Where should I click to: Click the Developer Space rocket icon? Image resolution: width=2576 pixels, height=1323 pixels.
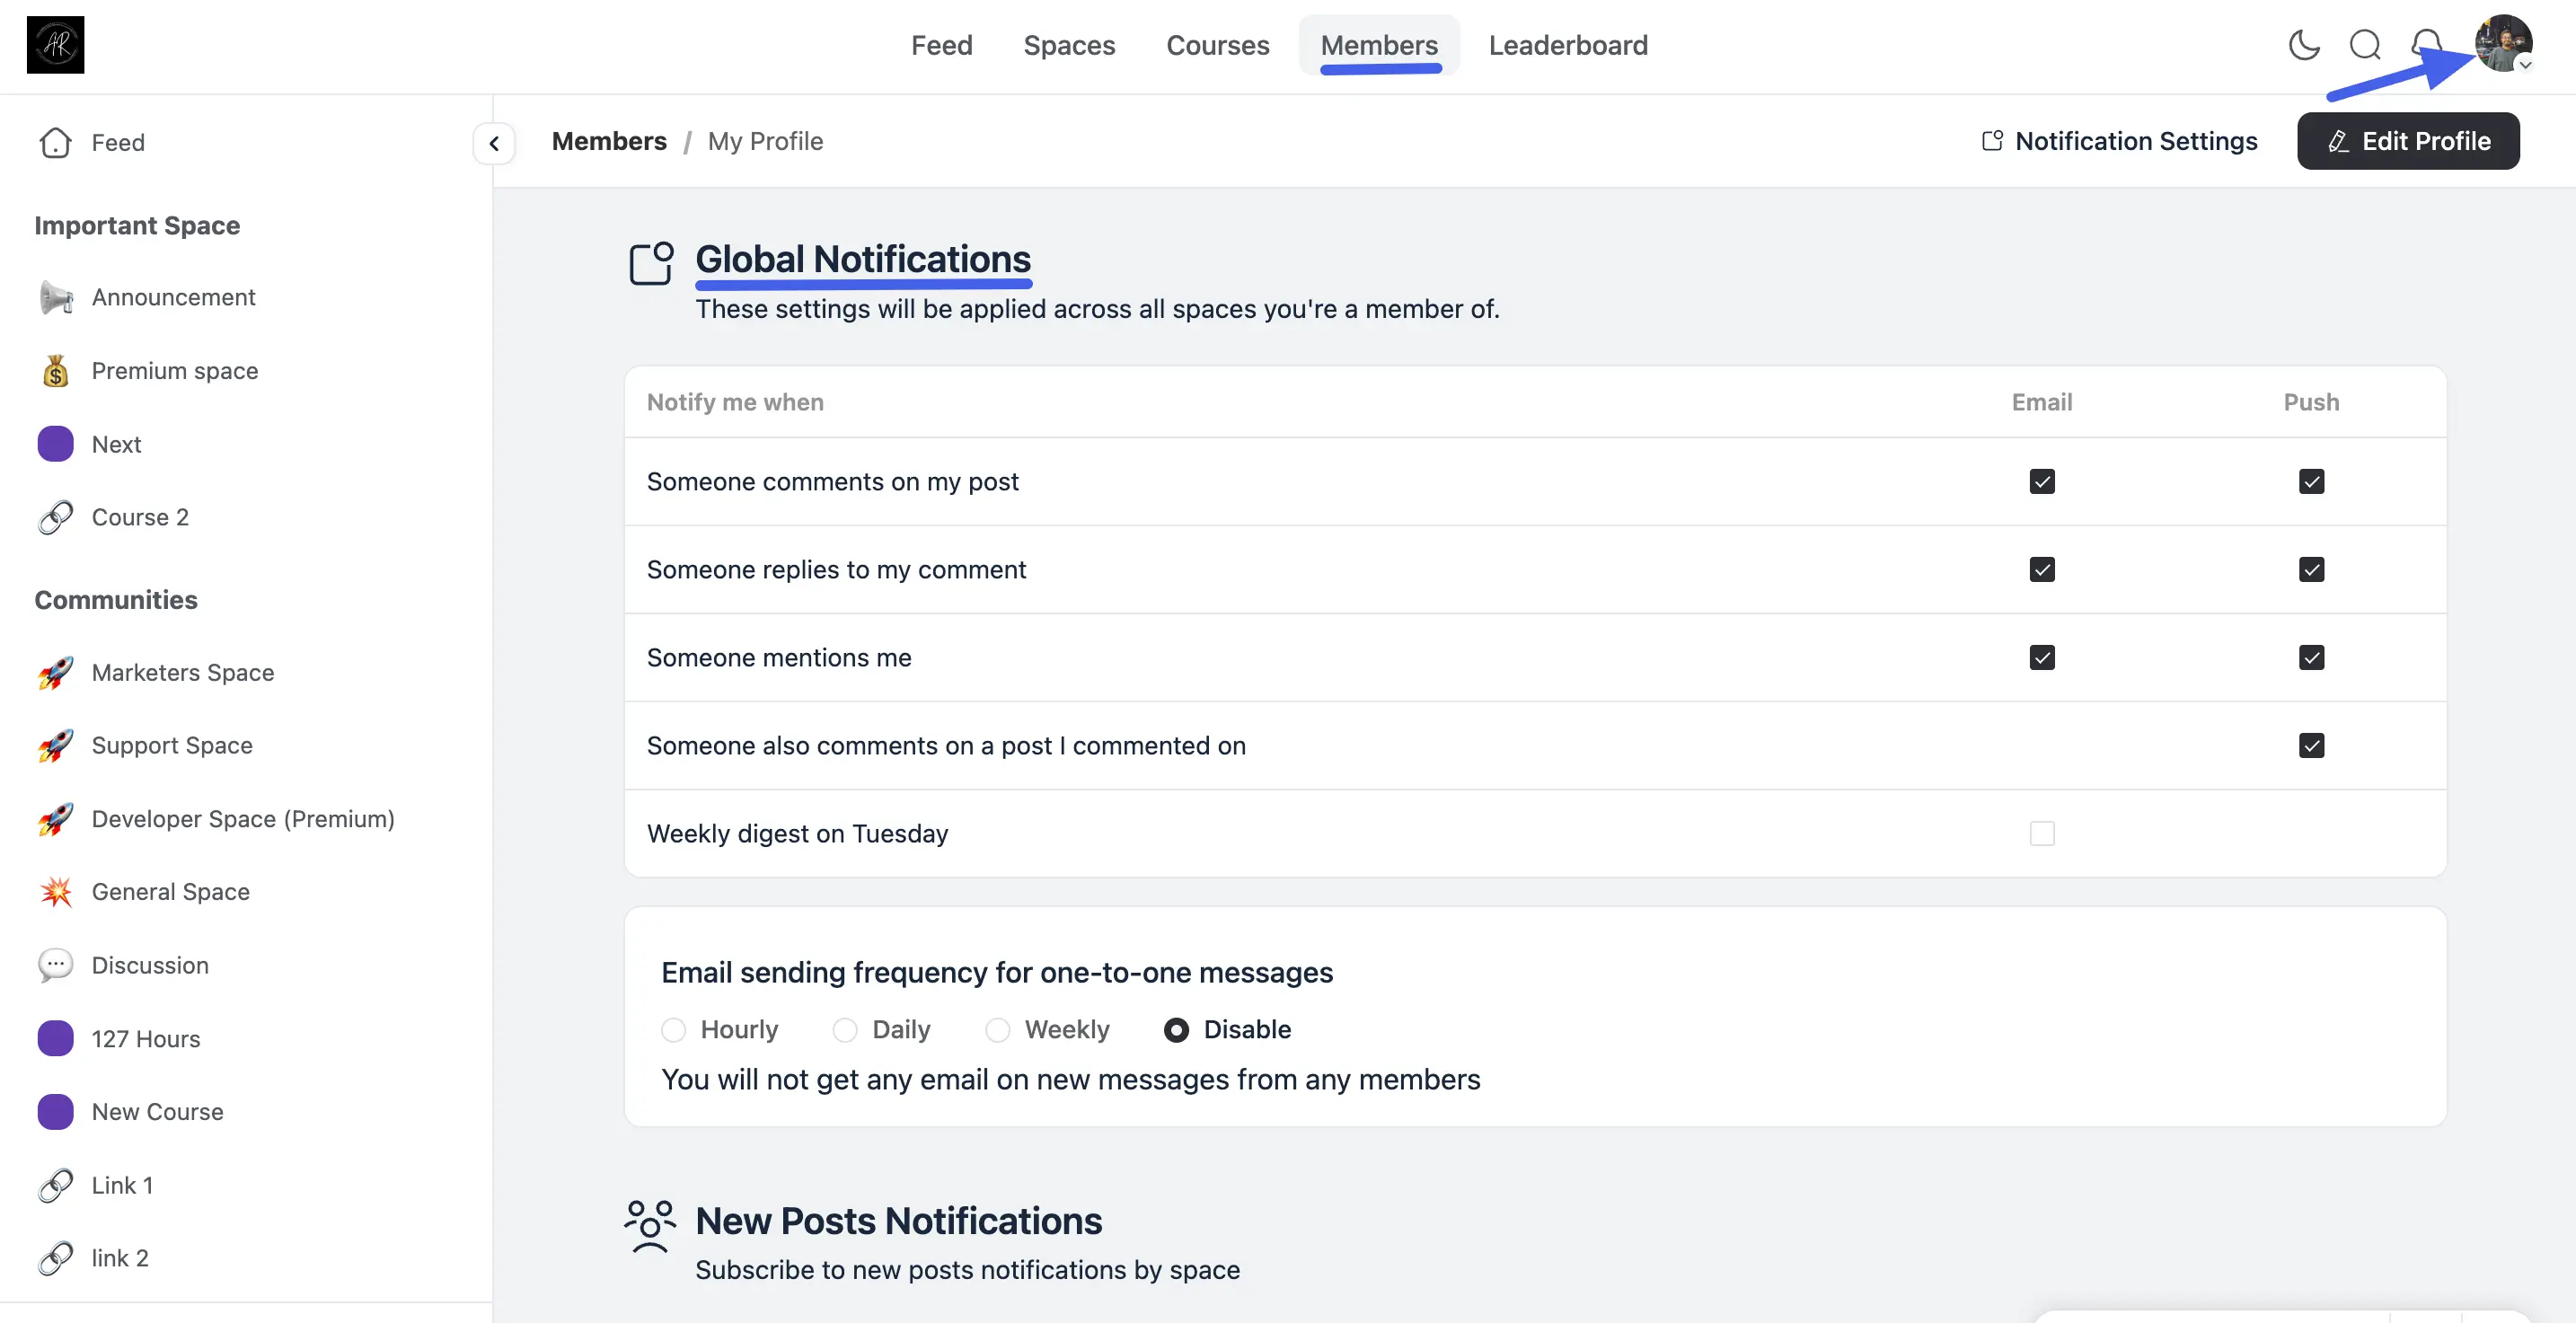[55, 819]
